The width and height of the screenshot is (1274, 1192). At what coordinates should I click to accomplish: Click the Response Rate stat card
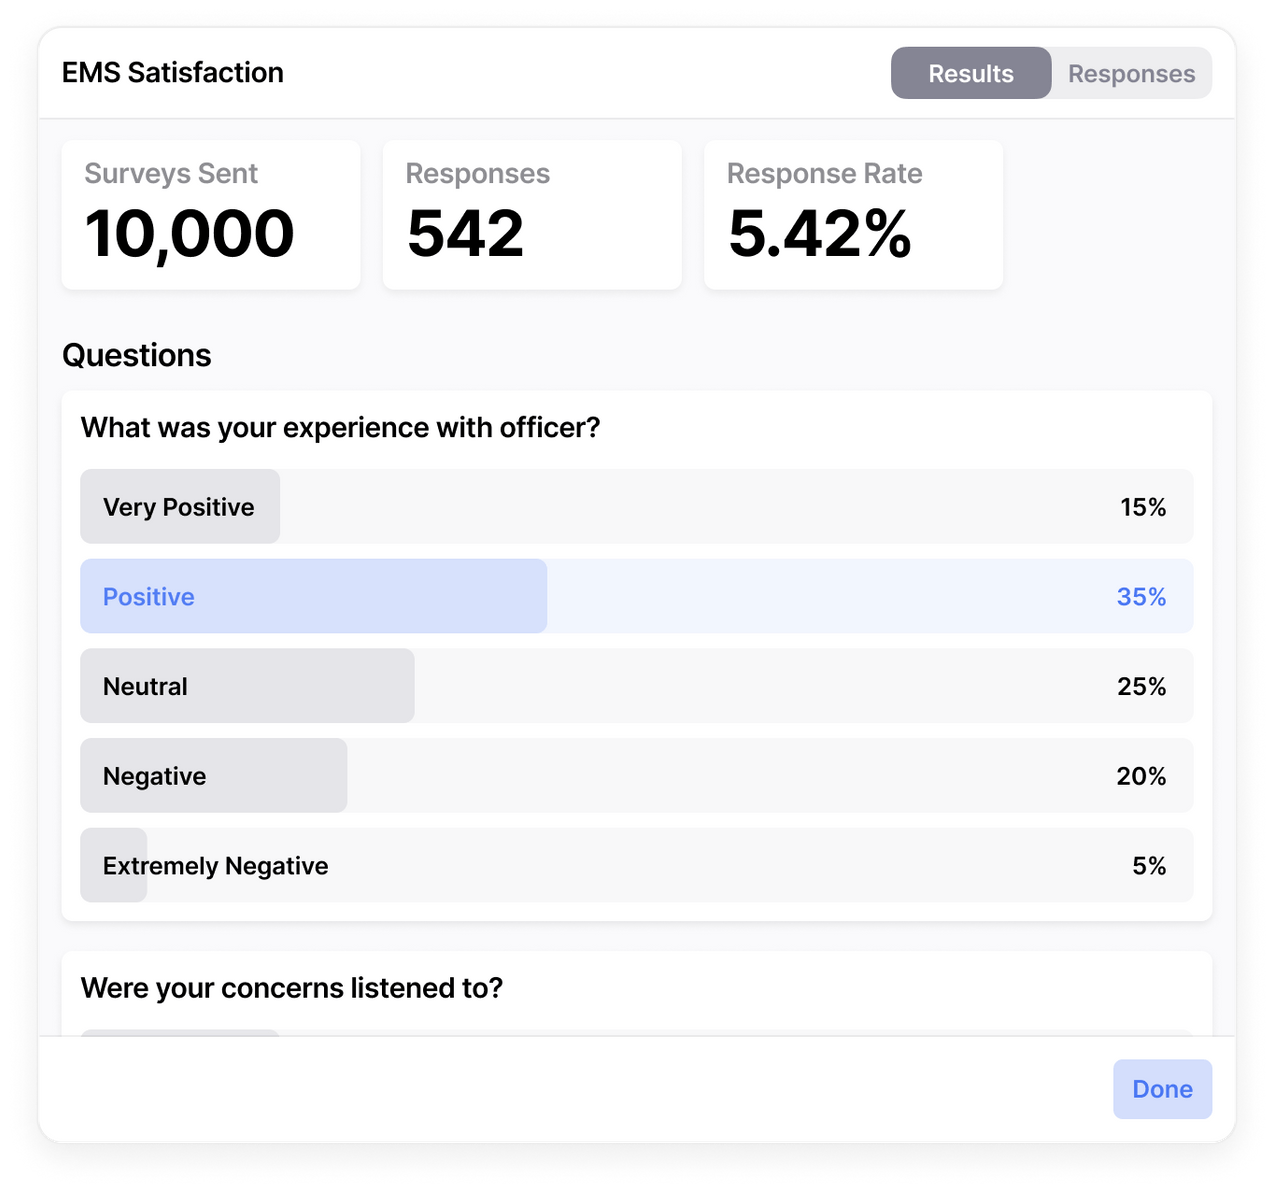(853, 215)
